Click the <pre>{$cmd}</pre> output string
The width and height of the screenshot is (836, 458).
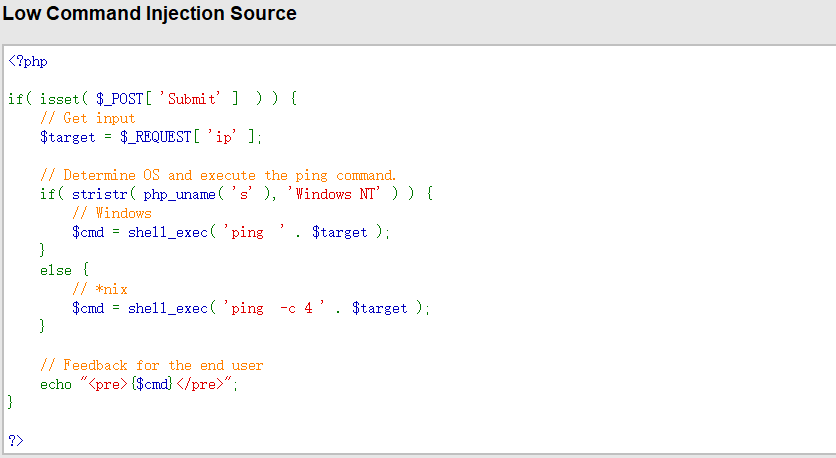click(x=159, y=384)
